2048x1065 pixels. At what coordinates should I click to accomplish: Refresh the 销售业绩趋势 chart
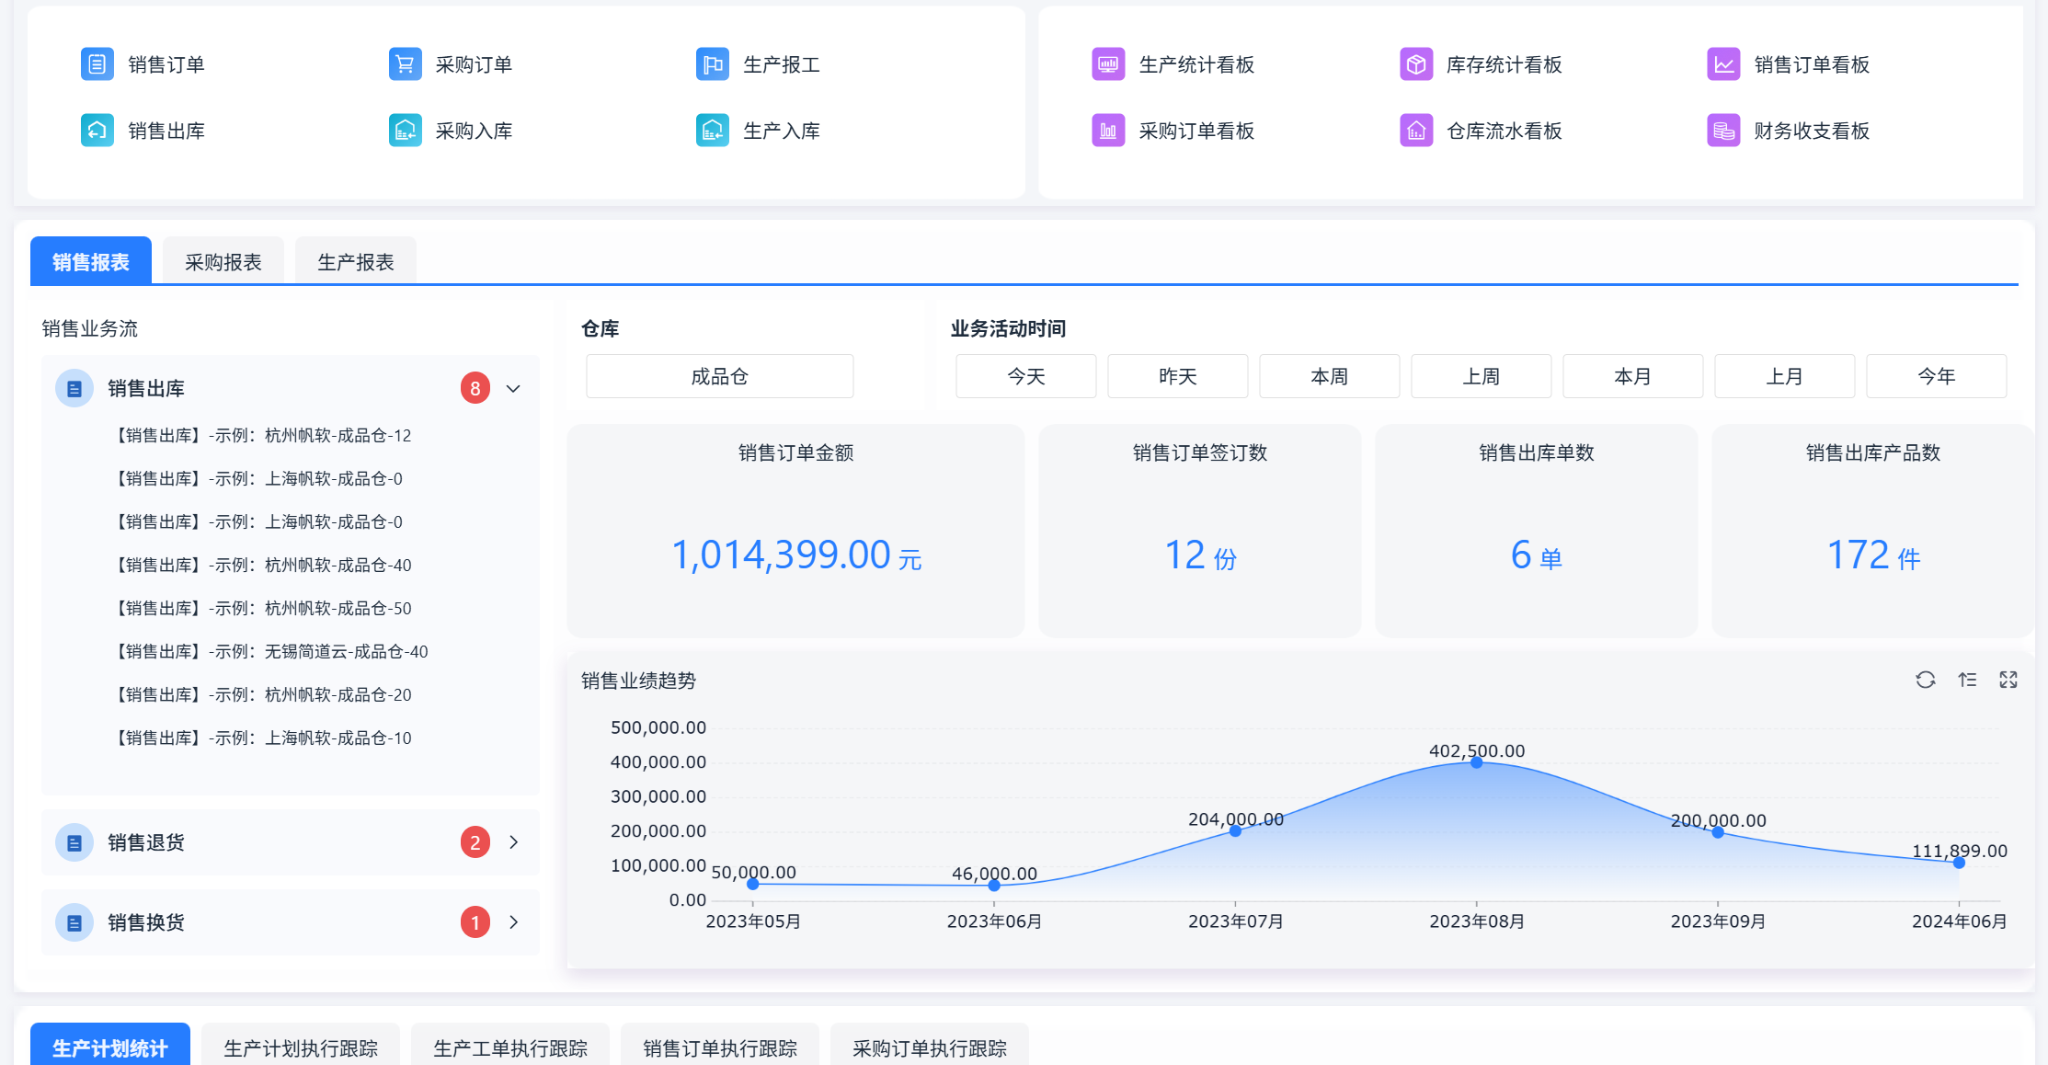point(1925,680)
